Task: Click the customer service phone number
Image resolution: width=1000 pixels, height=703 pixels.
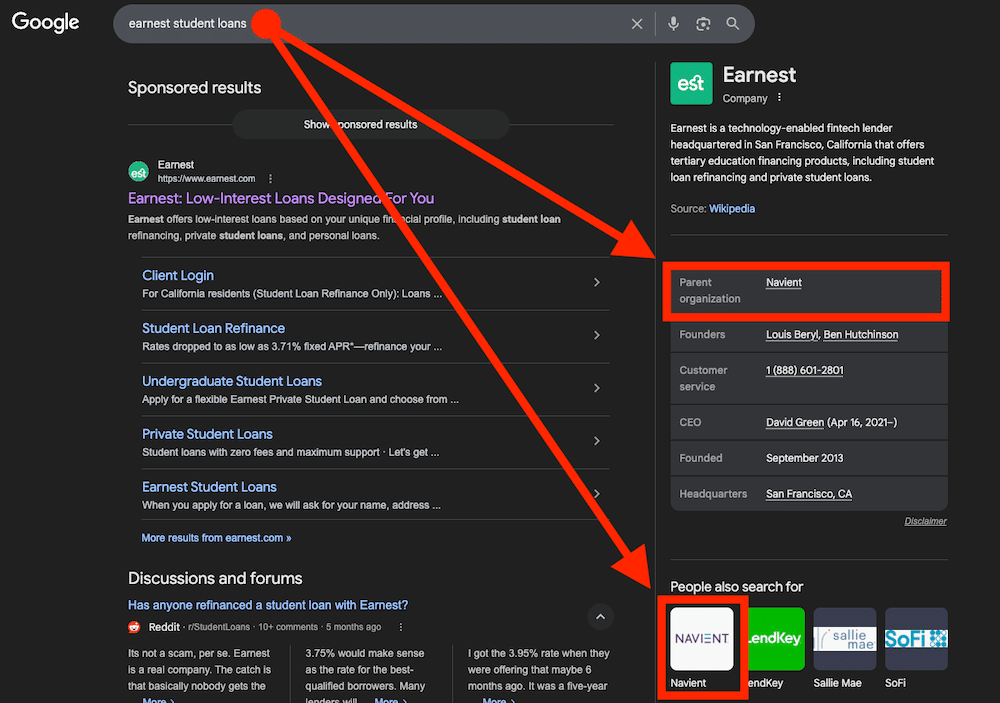Action: coord(804,370)
